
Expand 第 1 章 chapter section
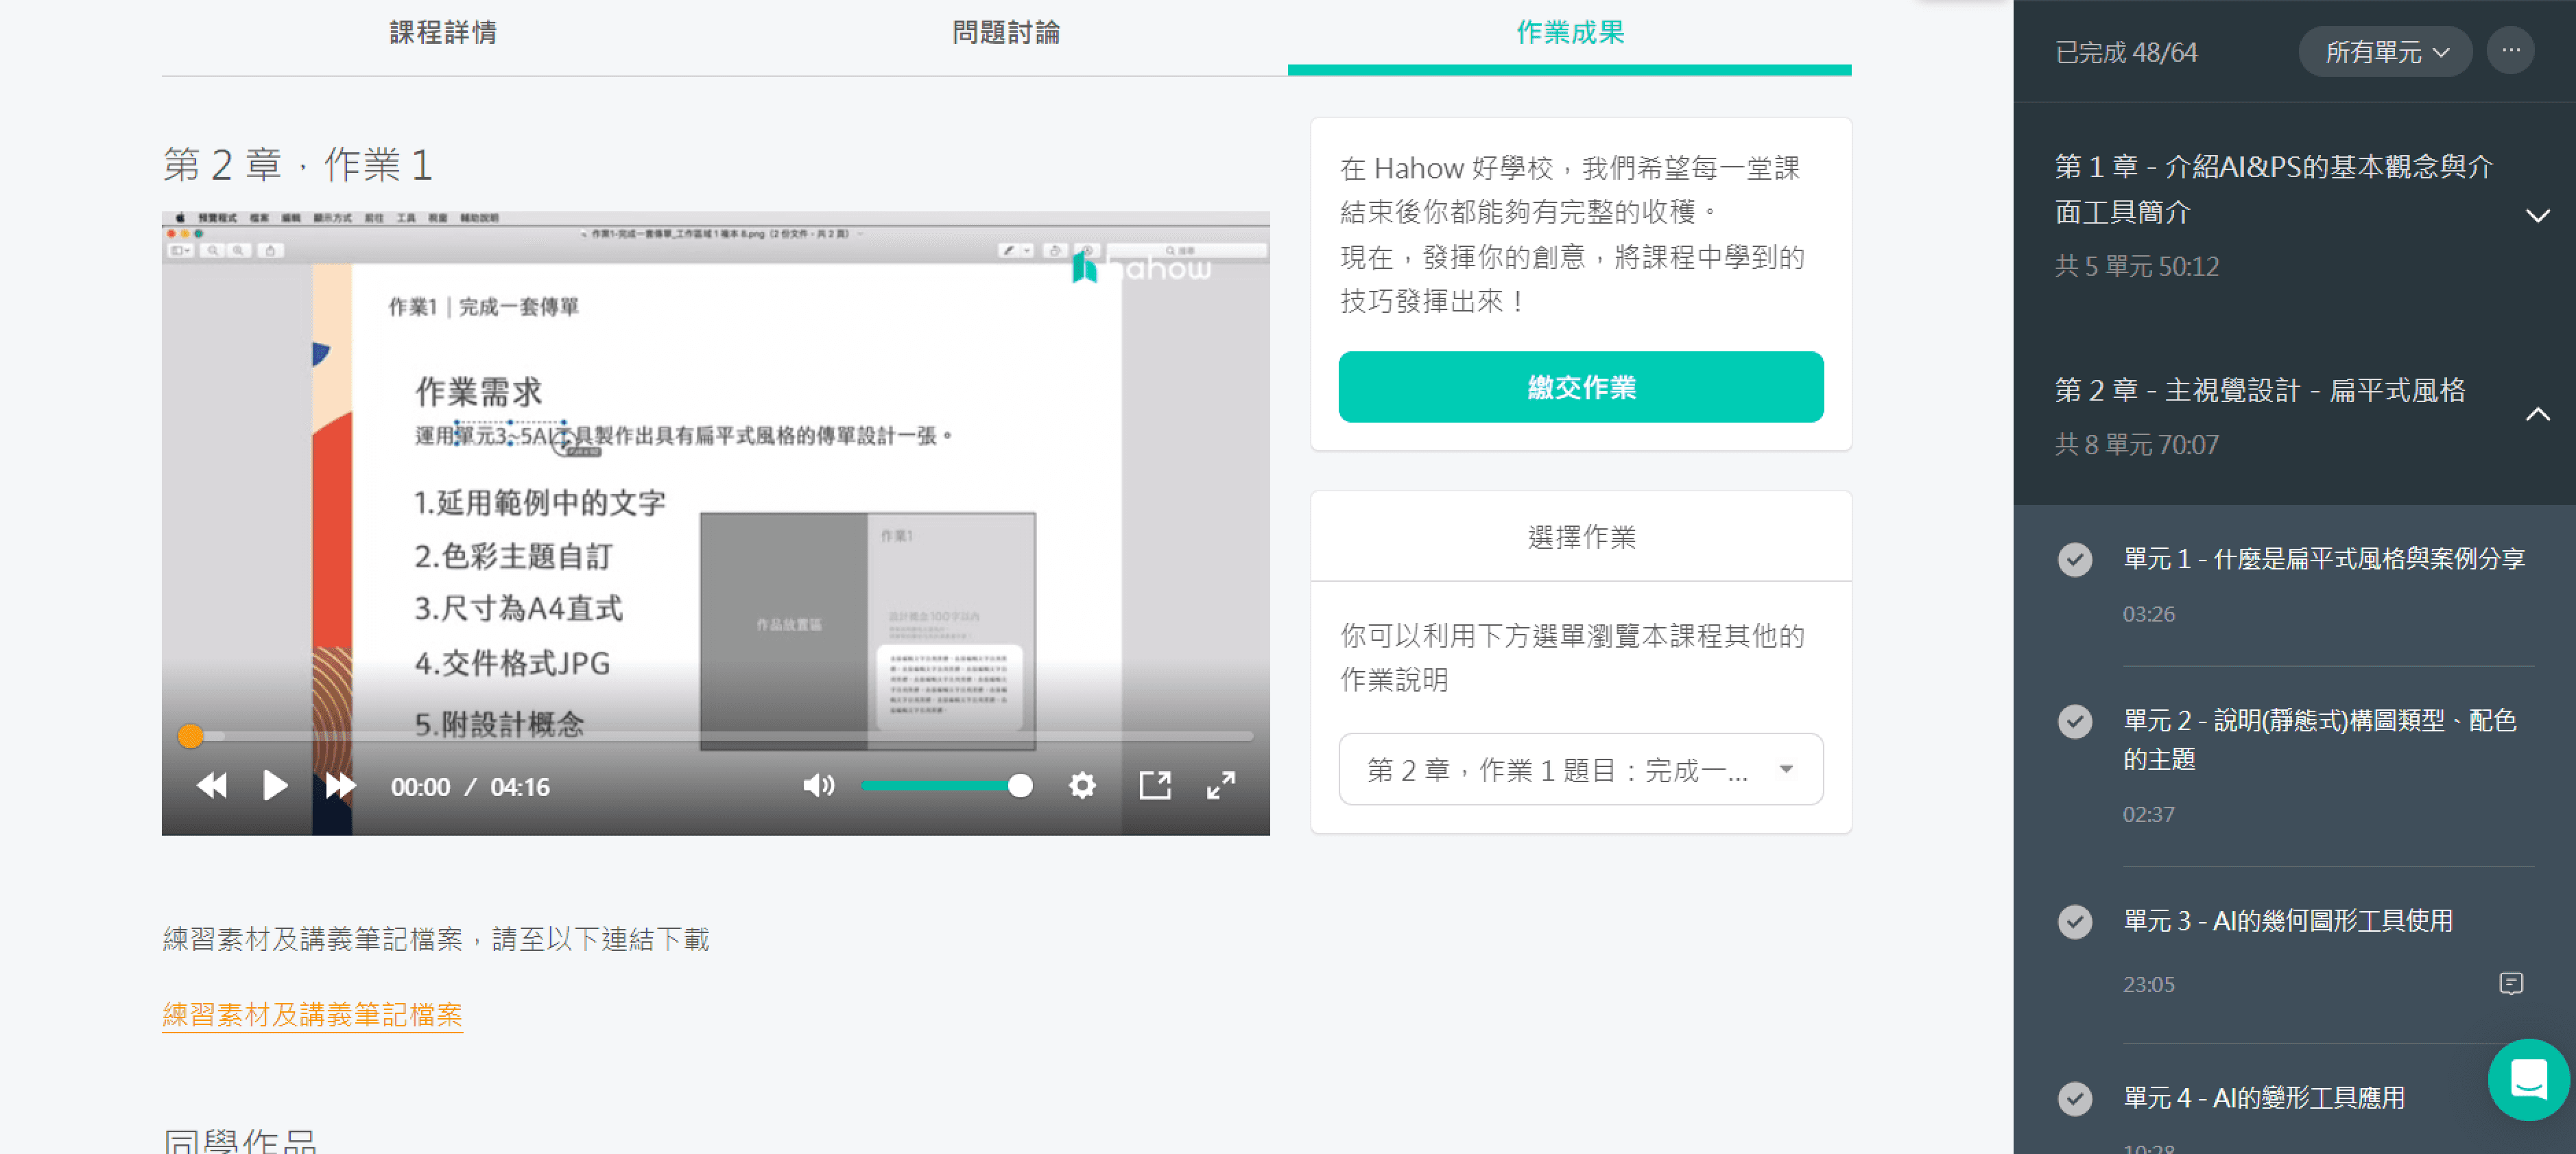tap(2537, 215)
